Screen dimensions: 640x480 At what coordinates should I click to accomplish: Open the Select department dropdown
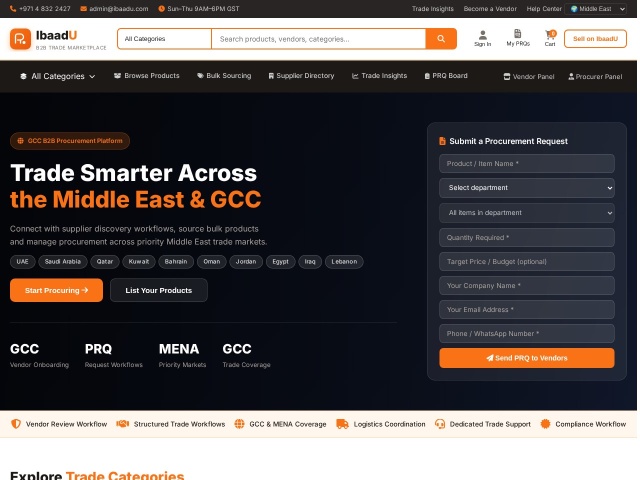tap(527, 188)
